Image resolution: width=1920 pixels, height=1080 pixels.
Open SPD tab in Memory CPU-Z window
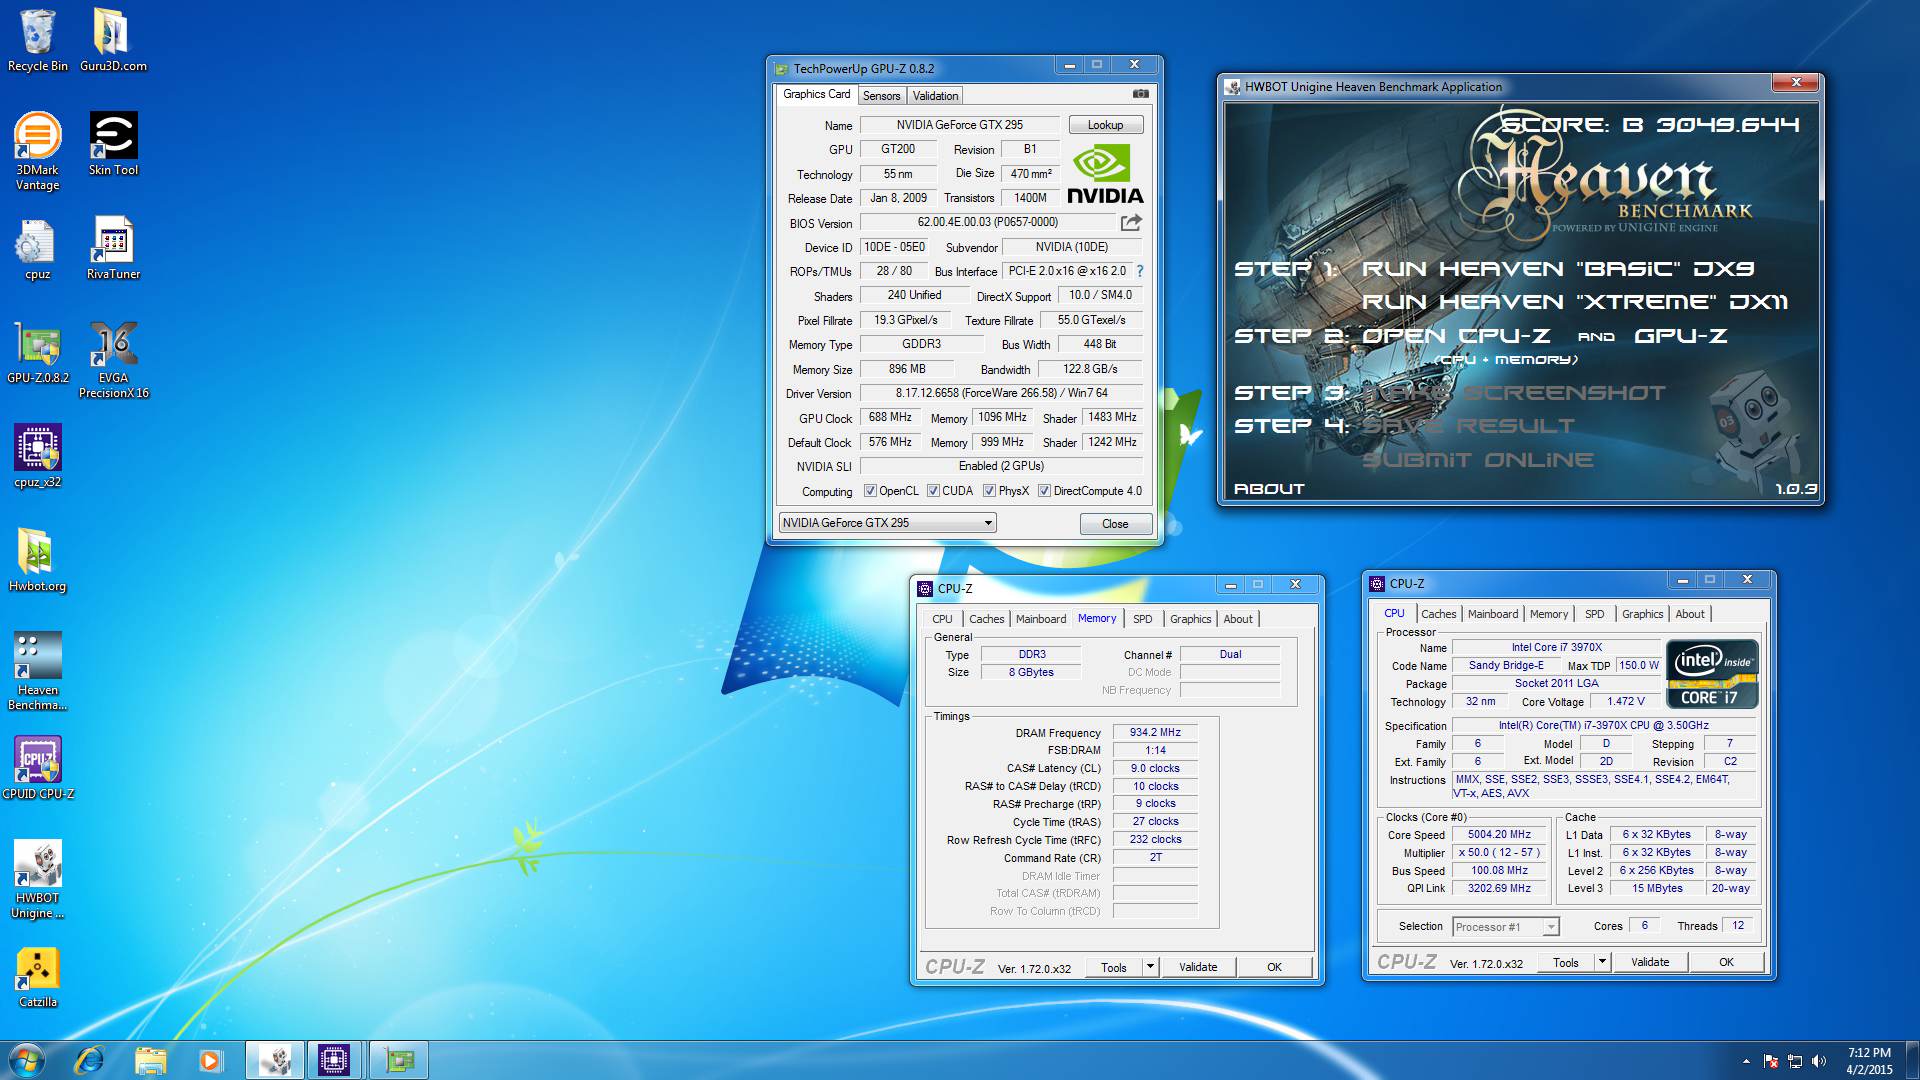click(x=1142, y=619)
